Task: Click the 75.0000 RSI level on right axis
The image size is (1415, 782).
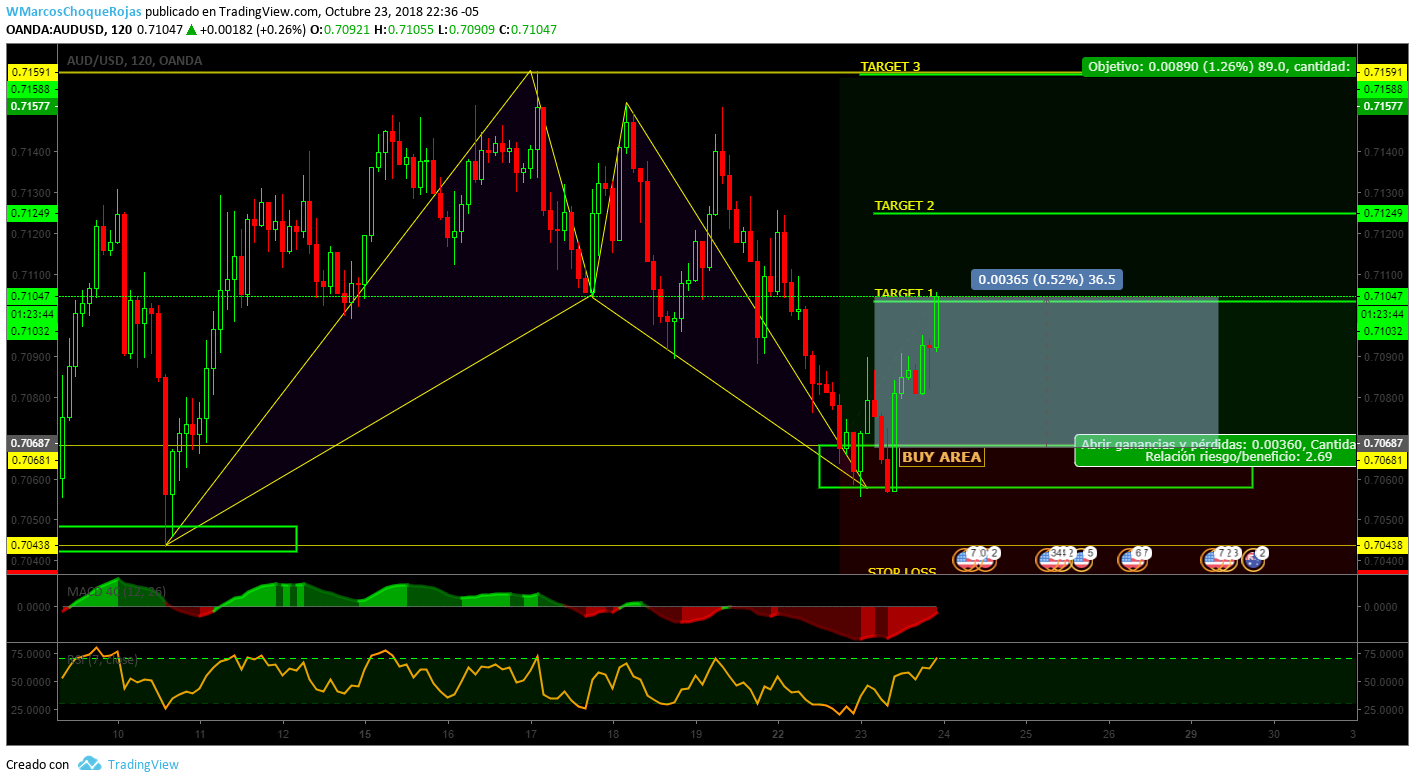Action: (1385, 654)
